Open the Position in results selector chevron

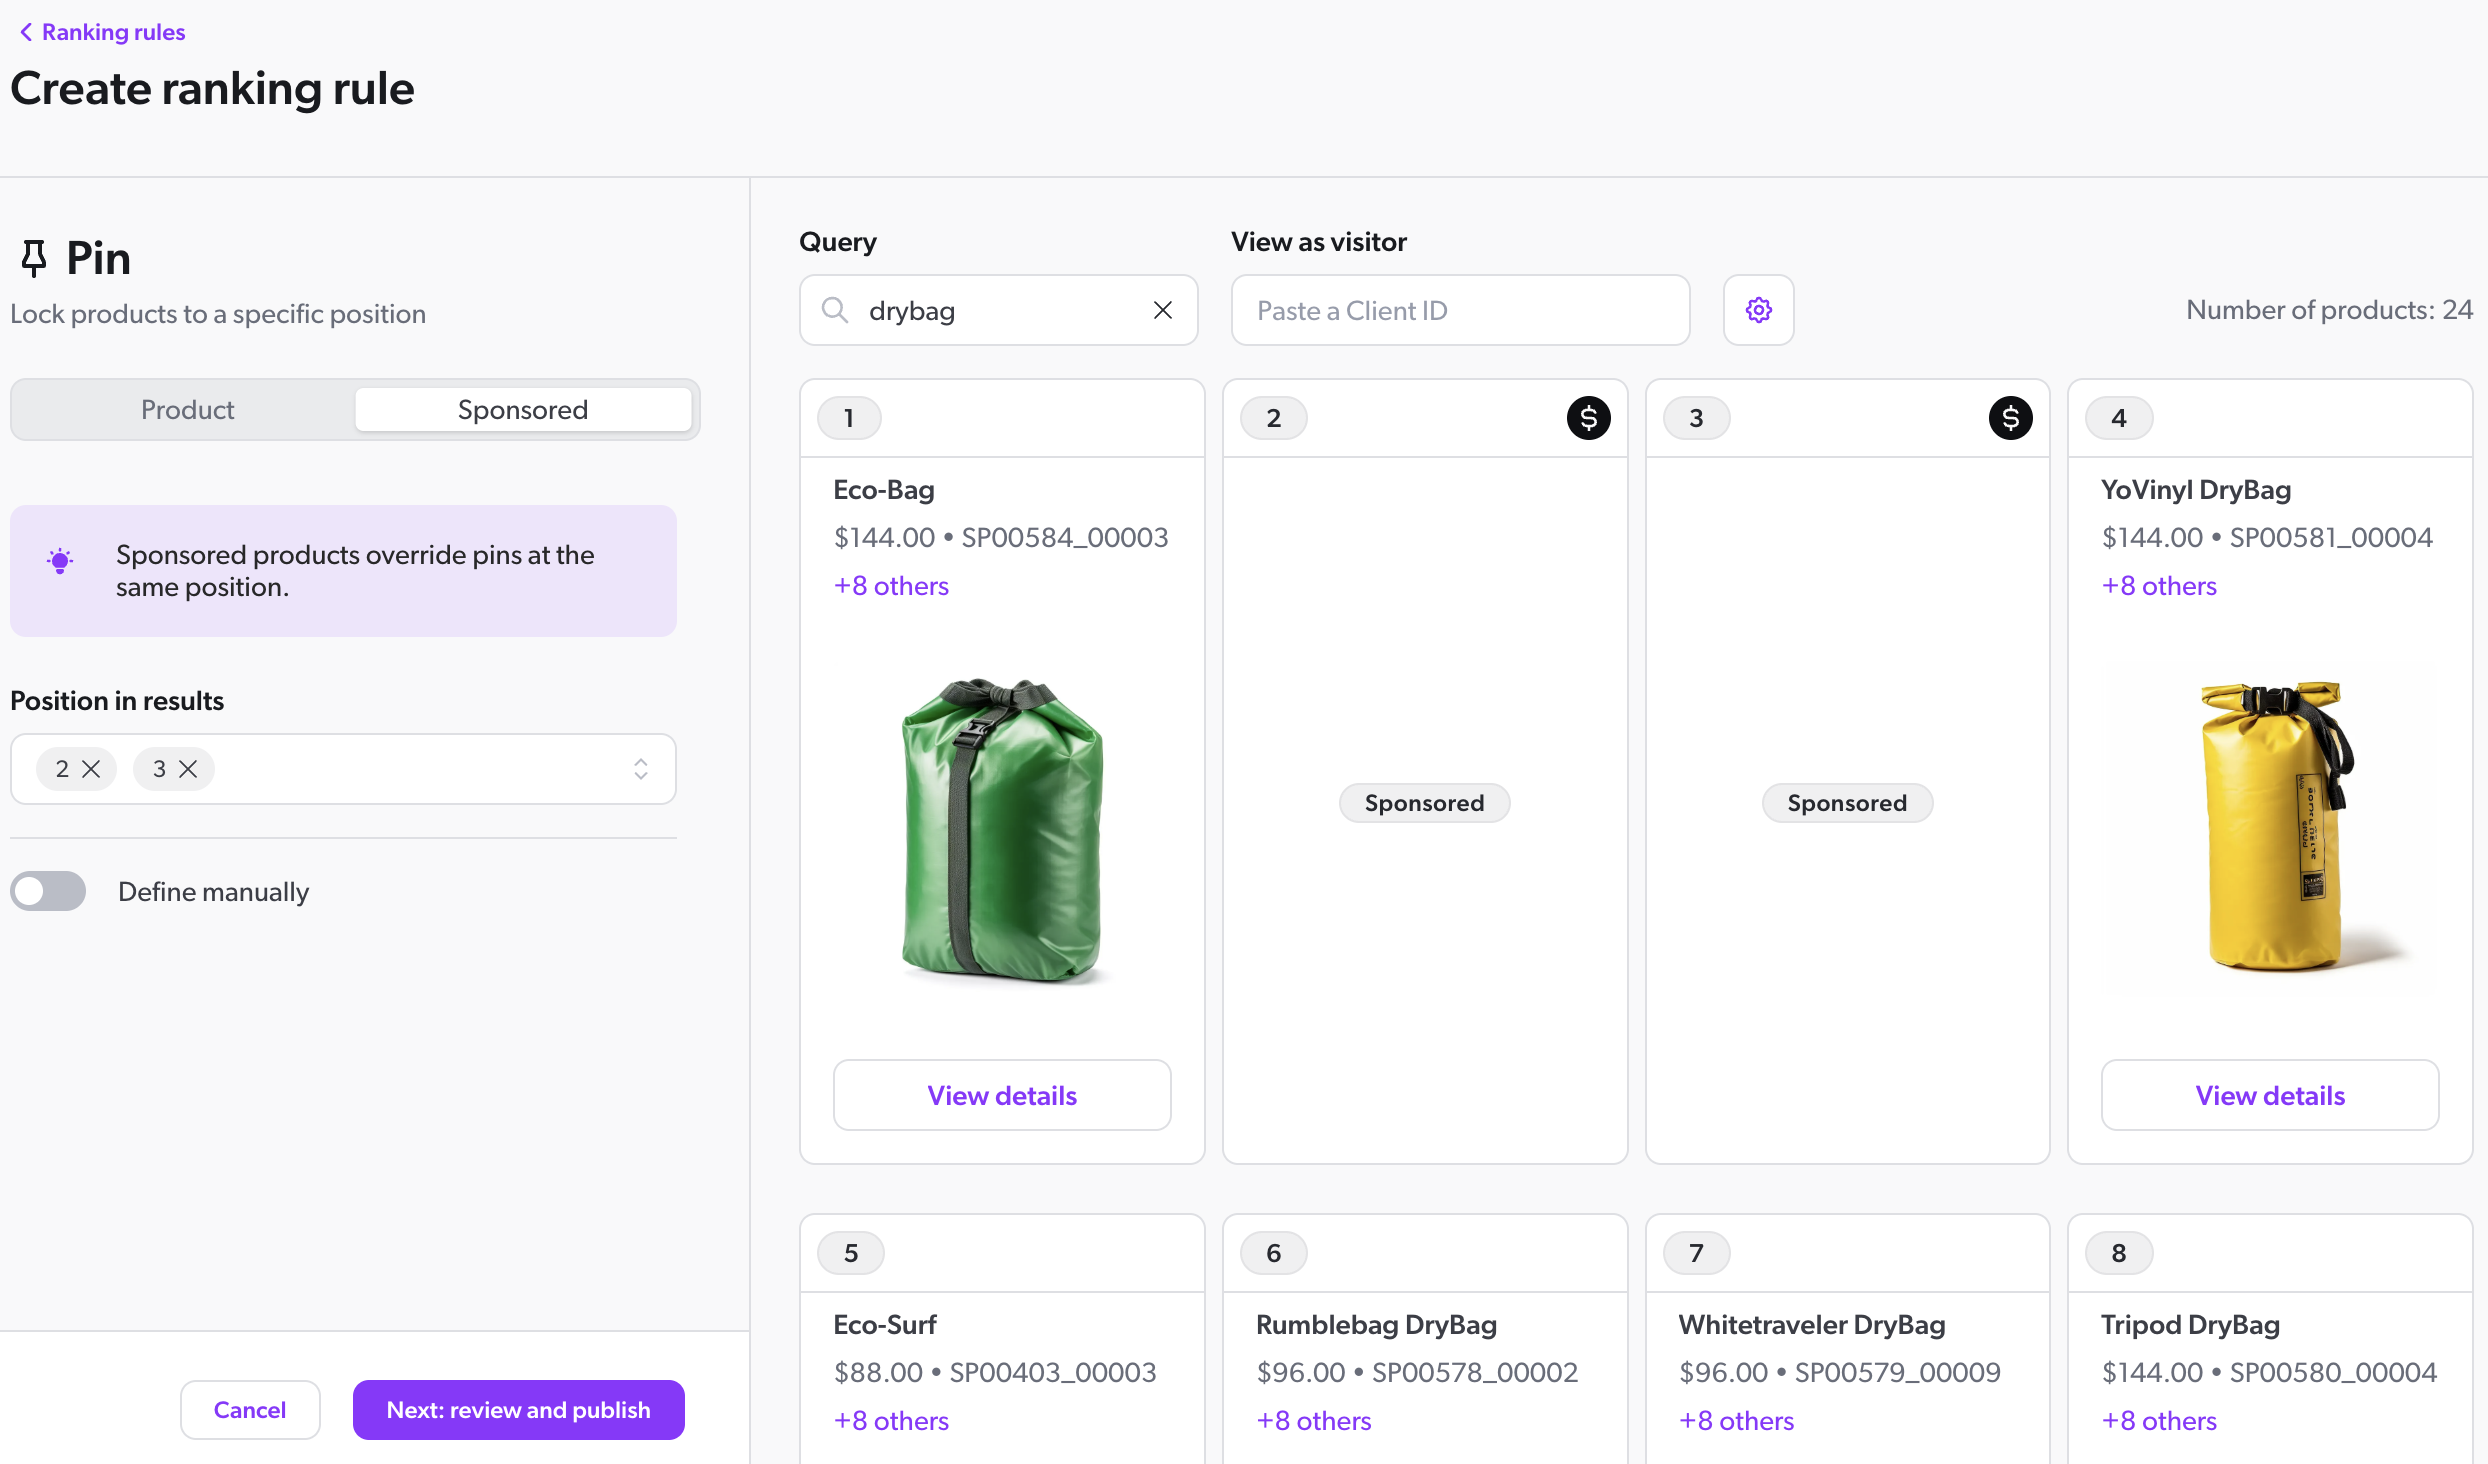click(x=642, y=769)
